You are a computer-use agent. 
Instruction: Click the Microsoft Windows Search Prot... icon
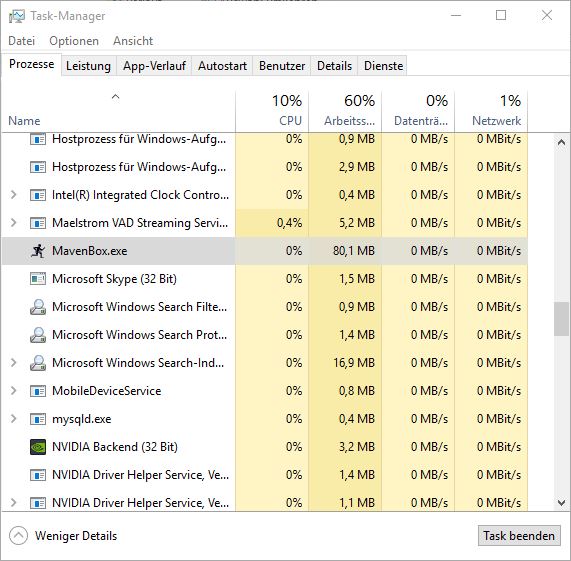click(38, 335)
